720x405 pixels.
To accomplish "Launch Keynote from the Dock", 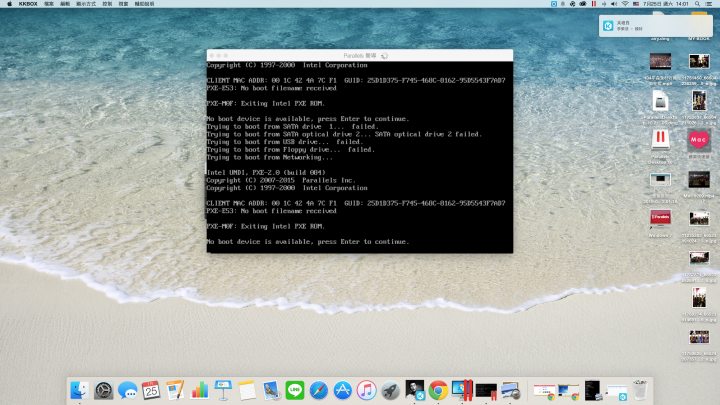I will tap(223, 390).
